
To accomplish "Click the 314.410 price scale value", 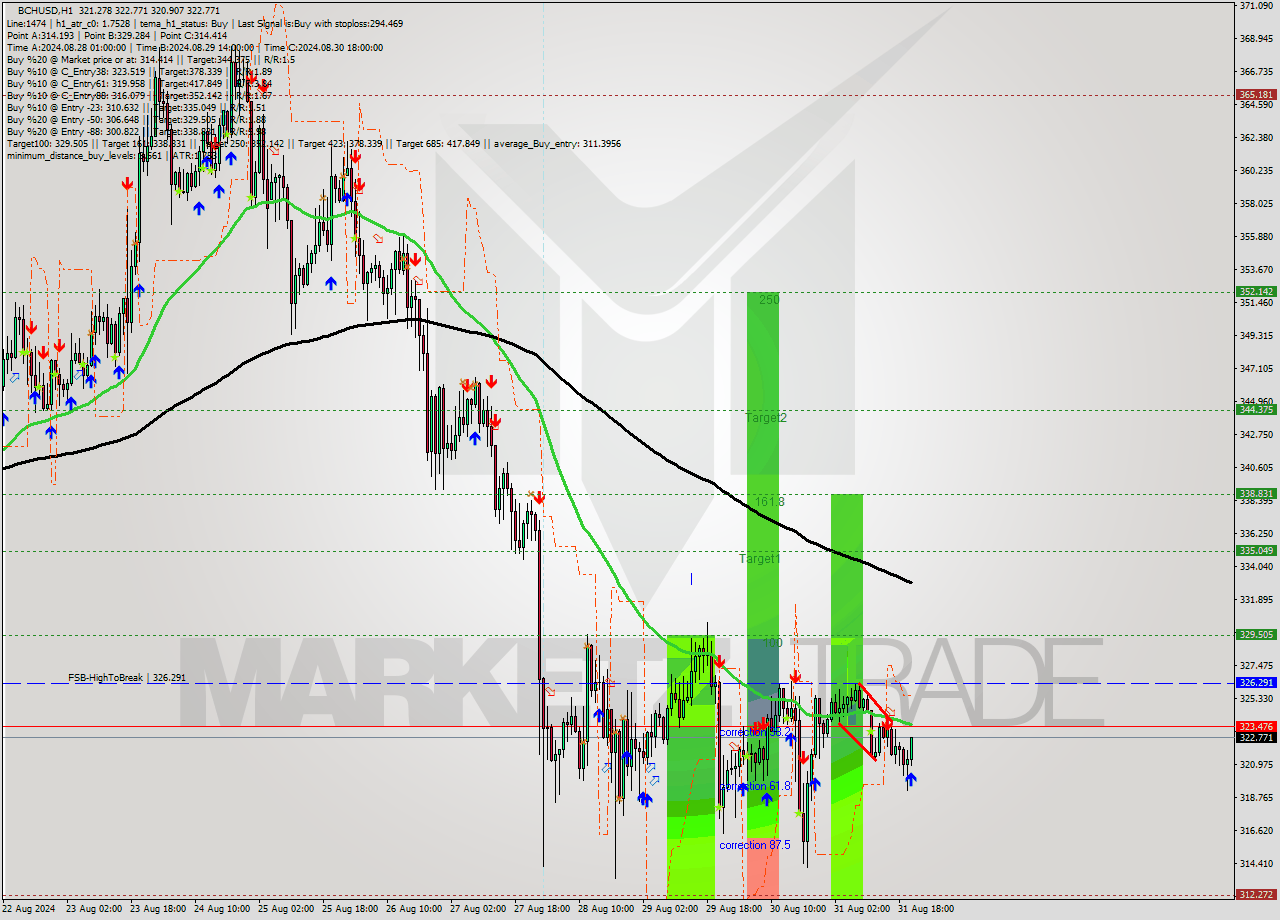I will 1255,863.
